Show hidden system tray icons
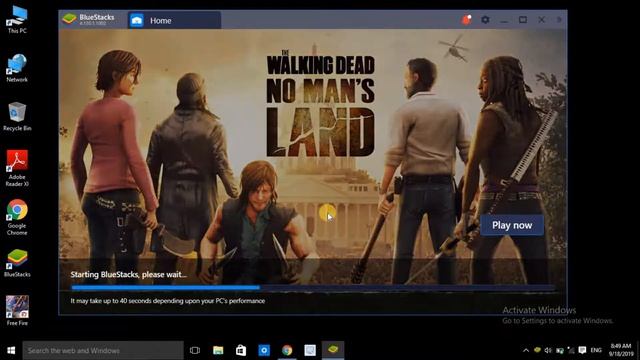Screen dimensions: 640x360 526,350
